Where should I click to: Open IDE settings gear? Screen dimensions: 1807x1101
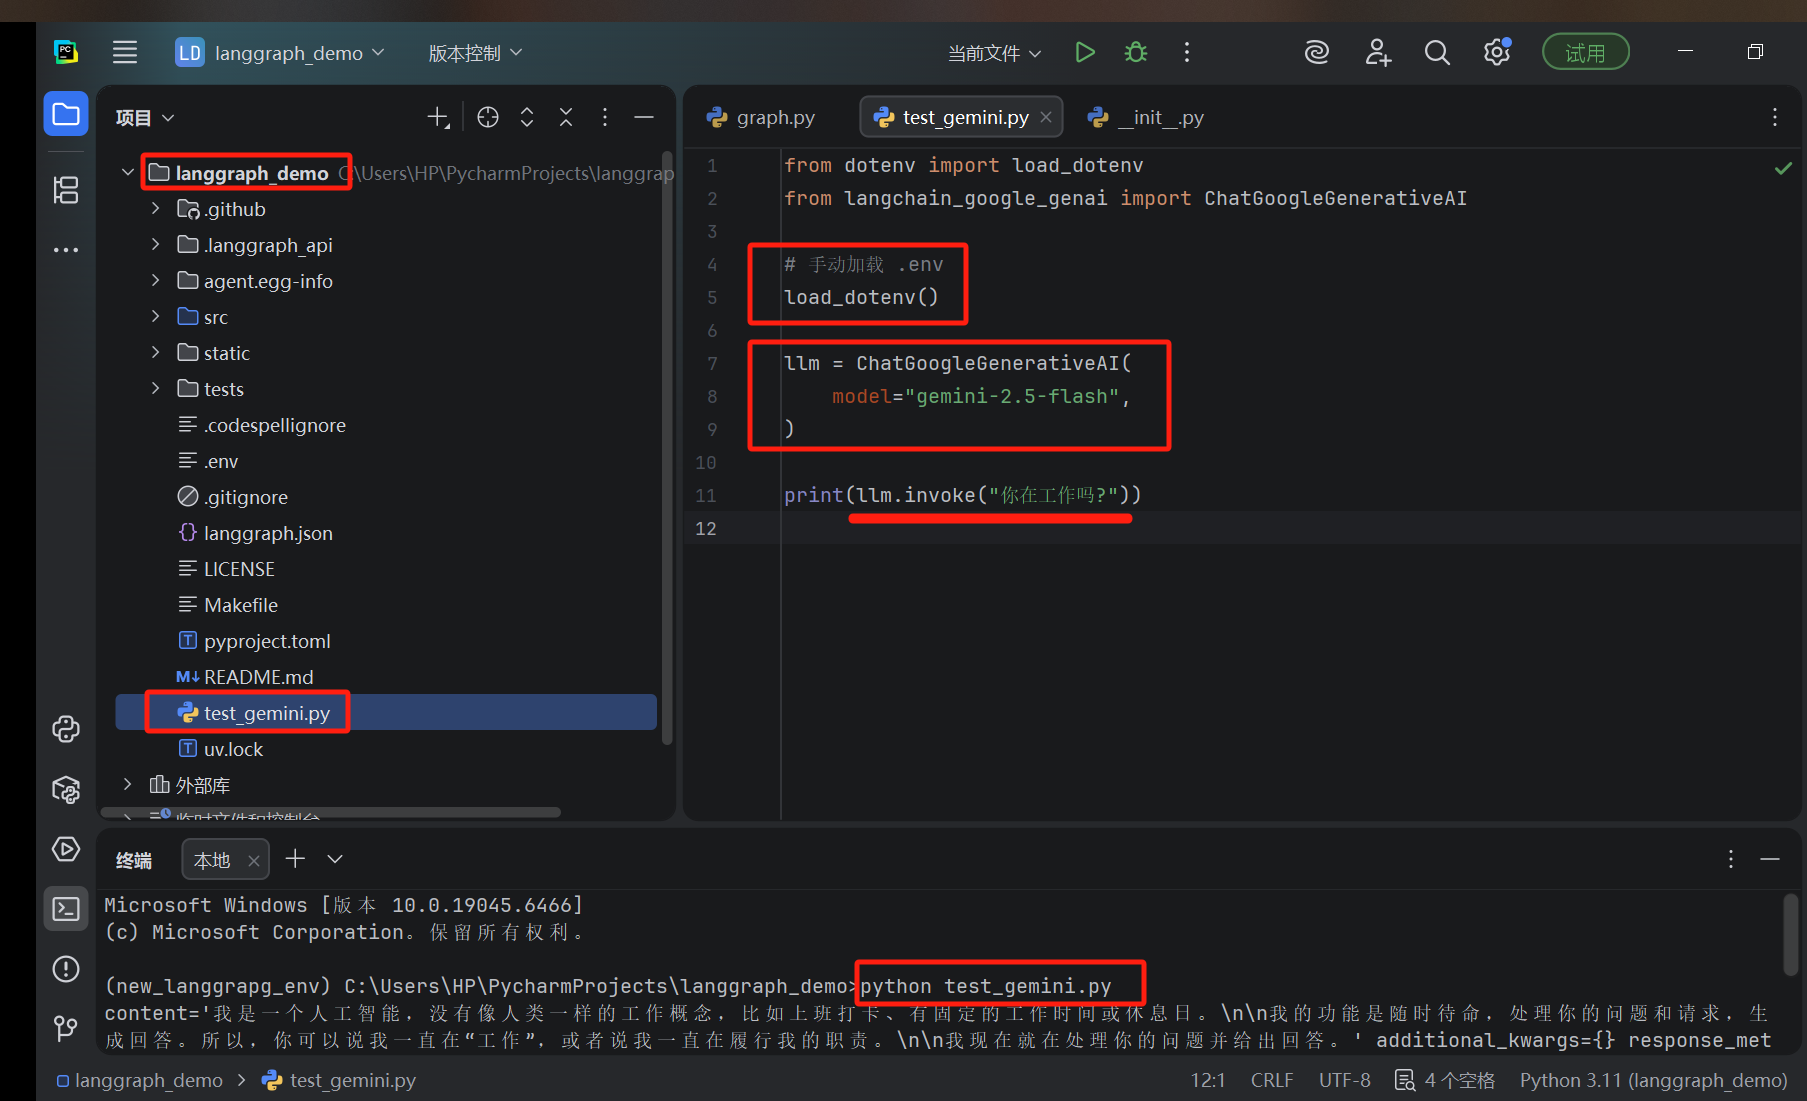1497,52
